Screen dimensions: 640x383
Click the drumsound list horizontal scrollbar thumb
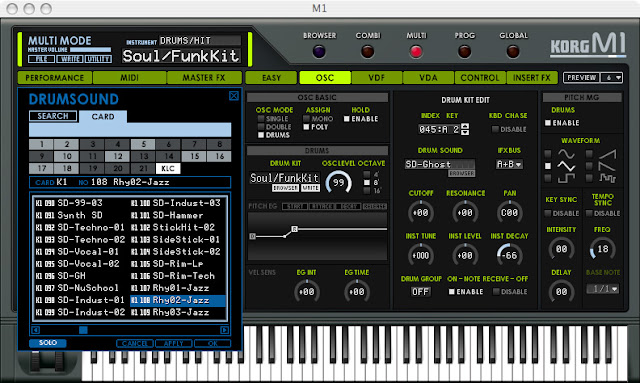coord(83,330)
